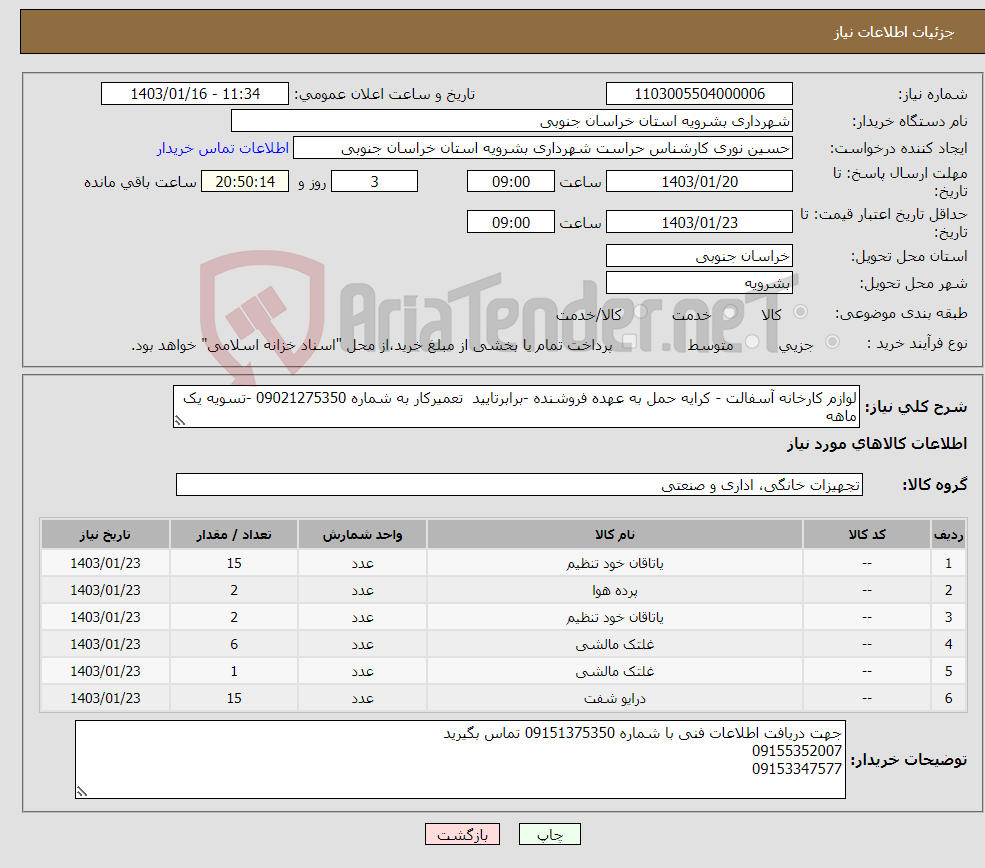The width and height of the screenshot is (985, 868).
Task: Click the description box resize handle
Action: pos(180,421)
